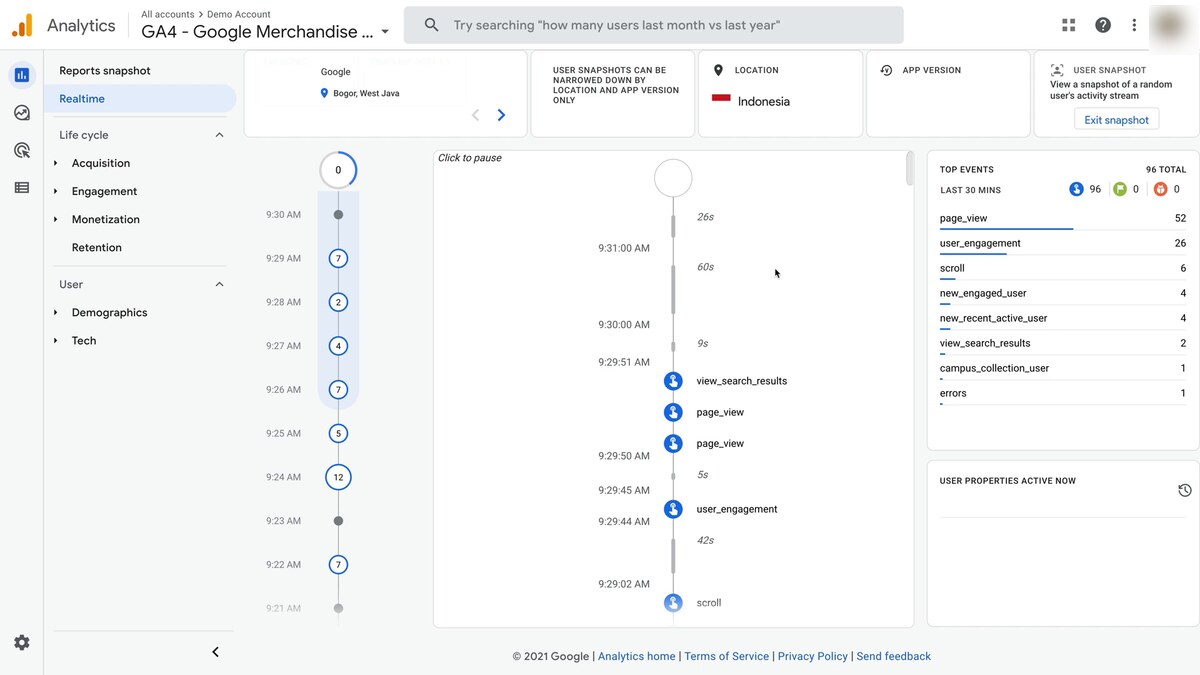The width and height of the screenshot is (1200, 675).
Task: Click the blurred account avatar
Action: pos(1170,25)
